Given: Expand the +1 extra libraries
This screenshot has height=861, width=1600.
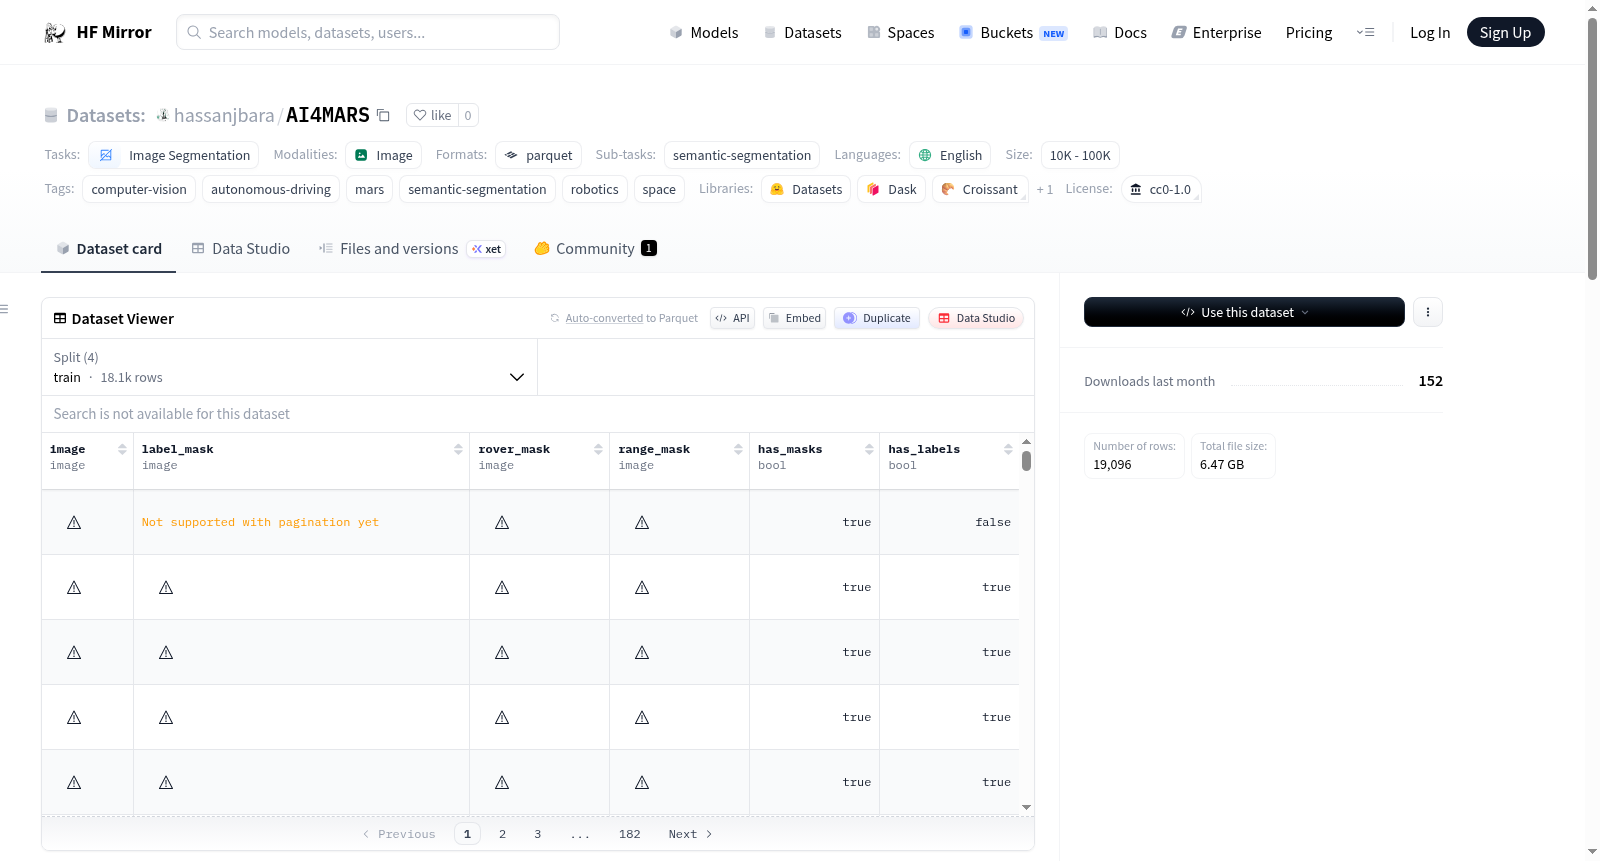Looking at the screenshot, I should [1044, 189].
